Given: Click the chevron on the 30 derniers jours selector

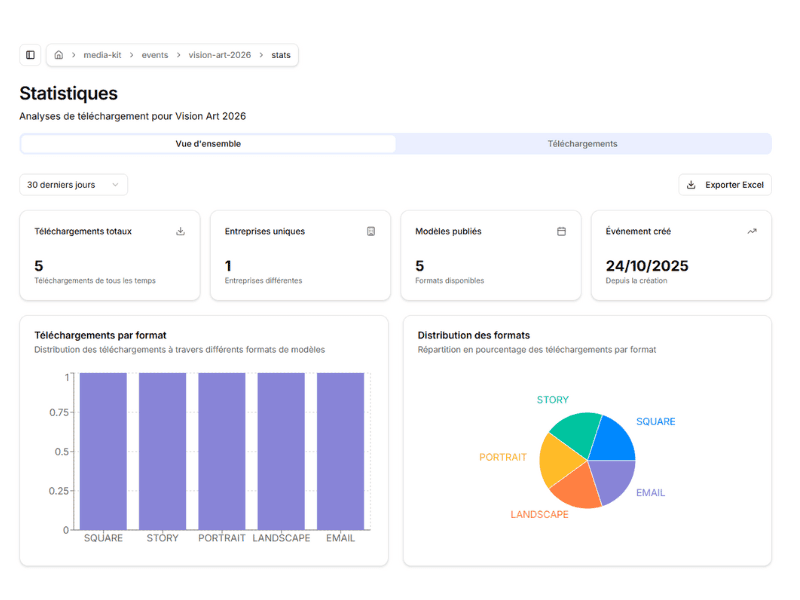Looking at the screenshot, I should point(115,185).
